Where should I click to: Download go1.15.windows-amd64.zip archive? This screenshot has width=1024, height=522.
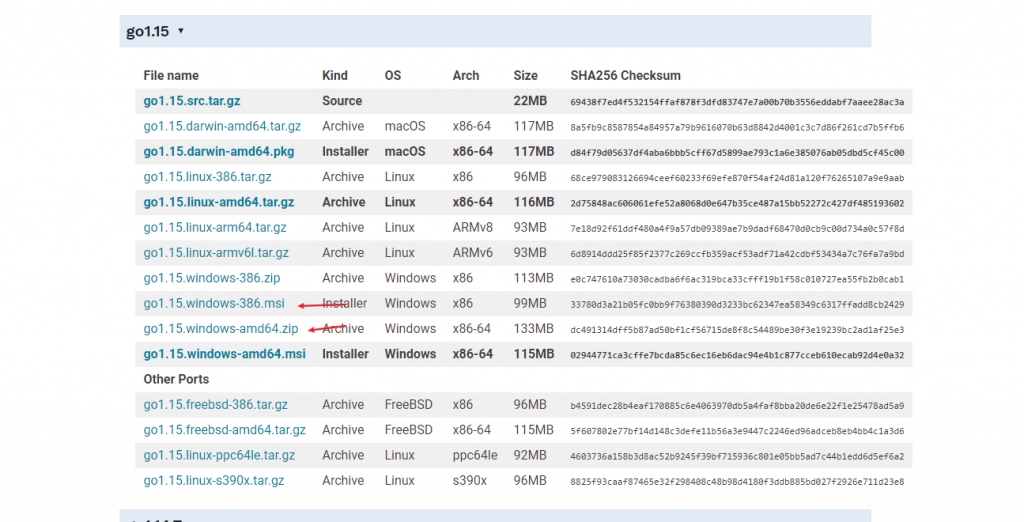(221, 329)
